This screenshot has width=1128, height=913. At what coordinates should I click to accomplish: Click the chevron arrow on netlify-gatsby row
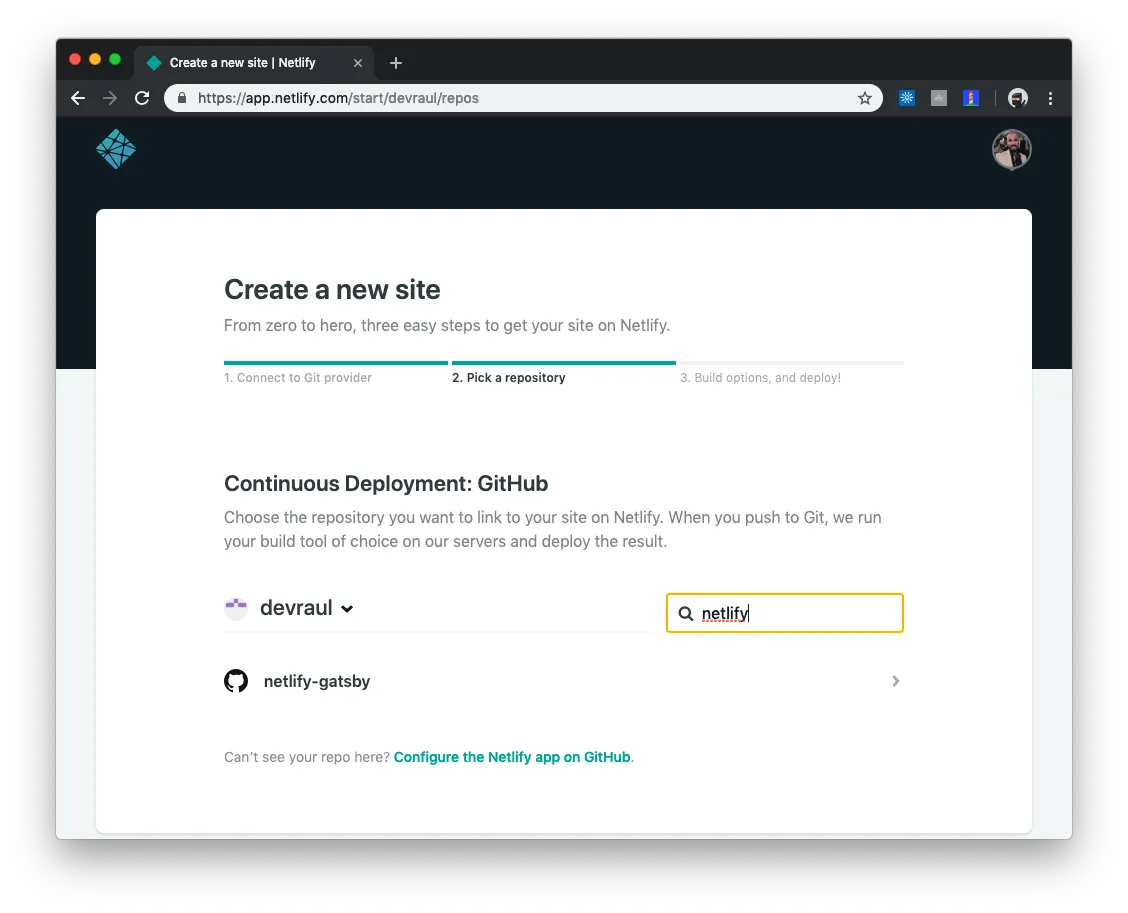896,681
